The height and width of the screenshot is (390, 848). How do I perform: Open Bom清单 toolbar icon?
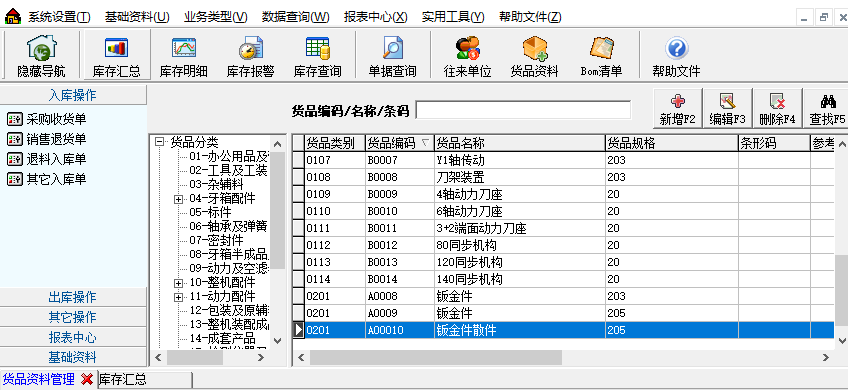[x=601, y=56]
